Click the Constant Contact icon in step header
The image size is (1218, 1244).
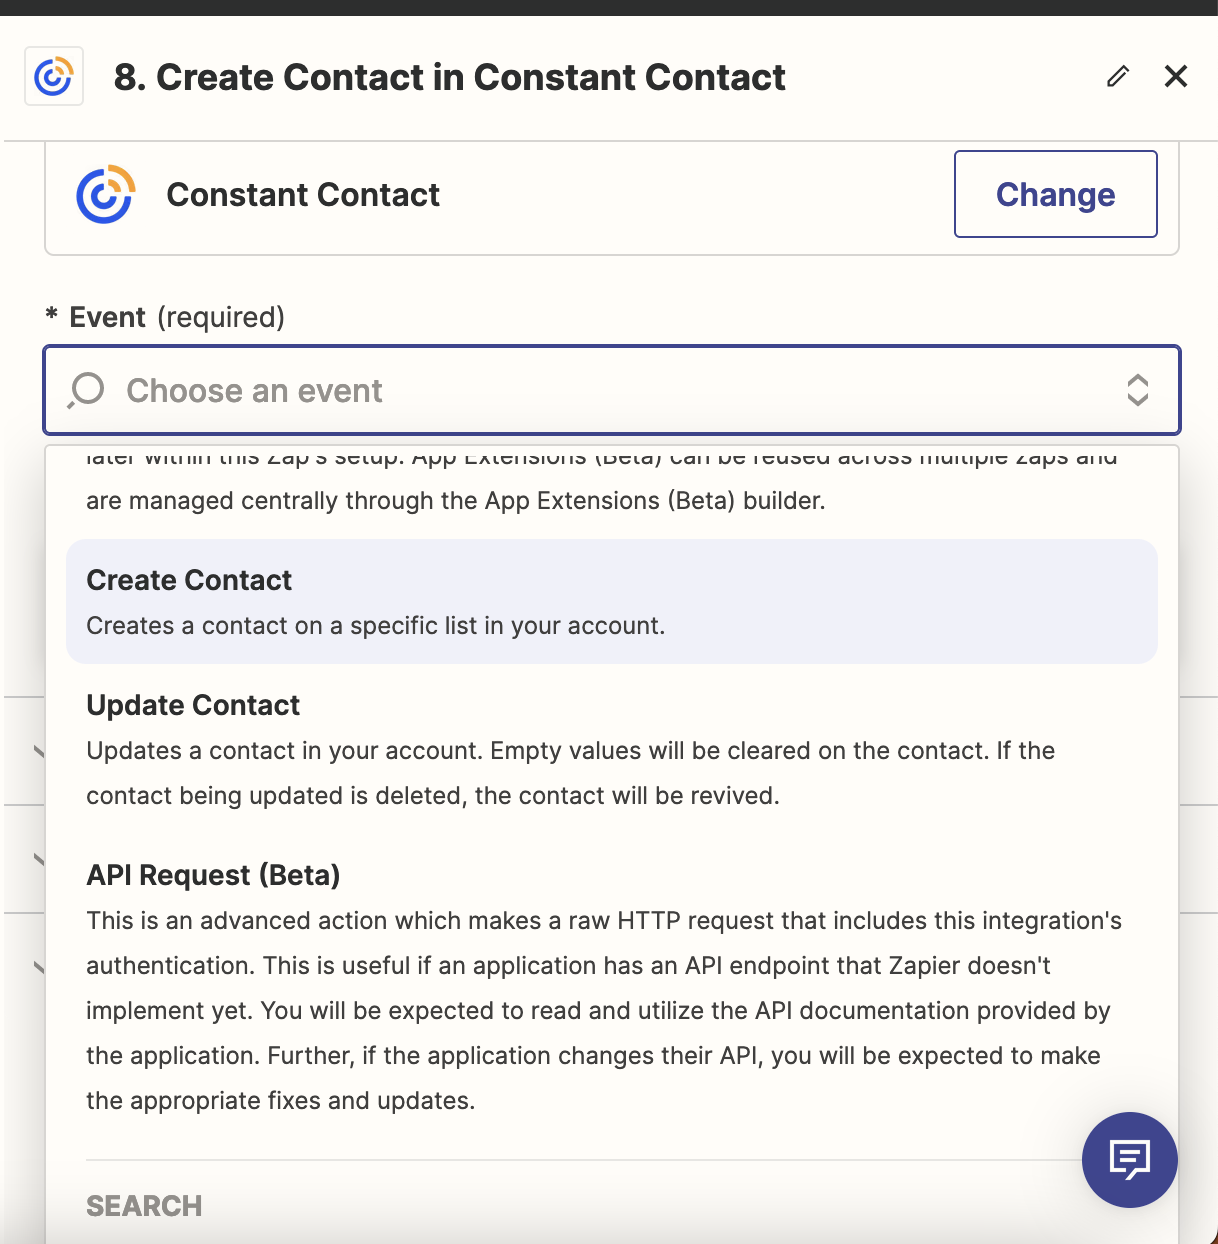54,77
